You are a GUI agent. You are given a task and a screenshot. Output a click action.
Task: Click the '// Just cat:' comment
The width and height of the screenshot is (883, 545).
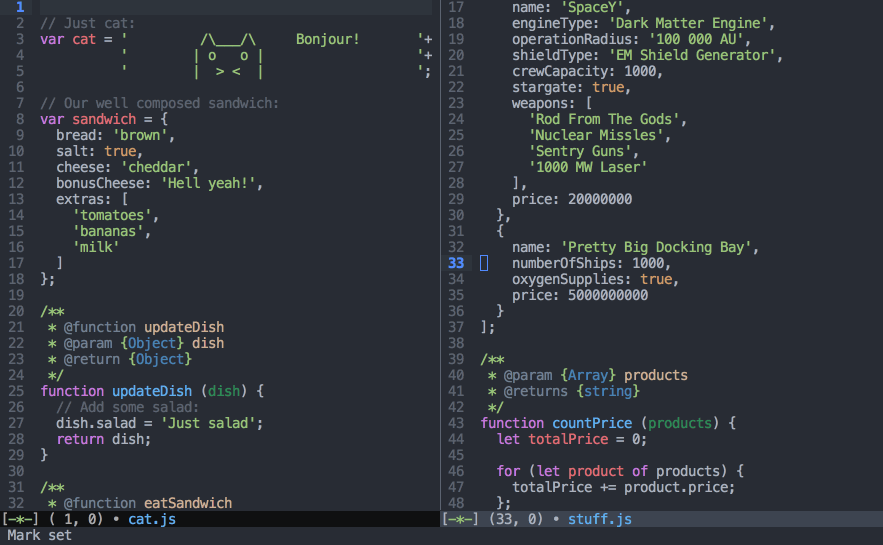(88, 24)
